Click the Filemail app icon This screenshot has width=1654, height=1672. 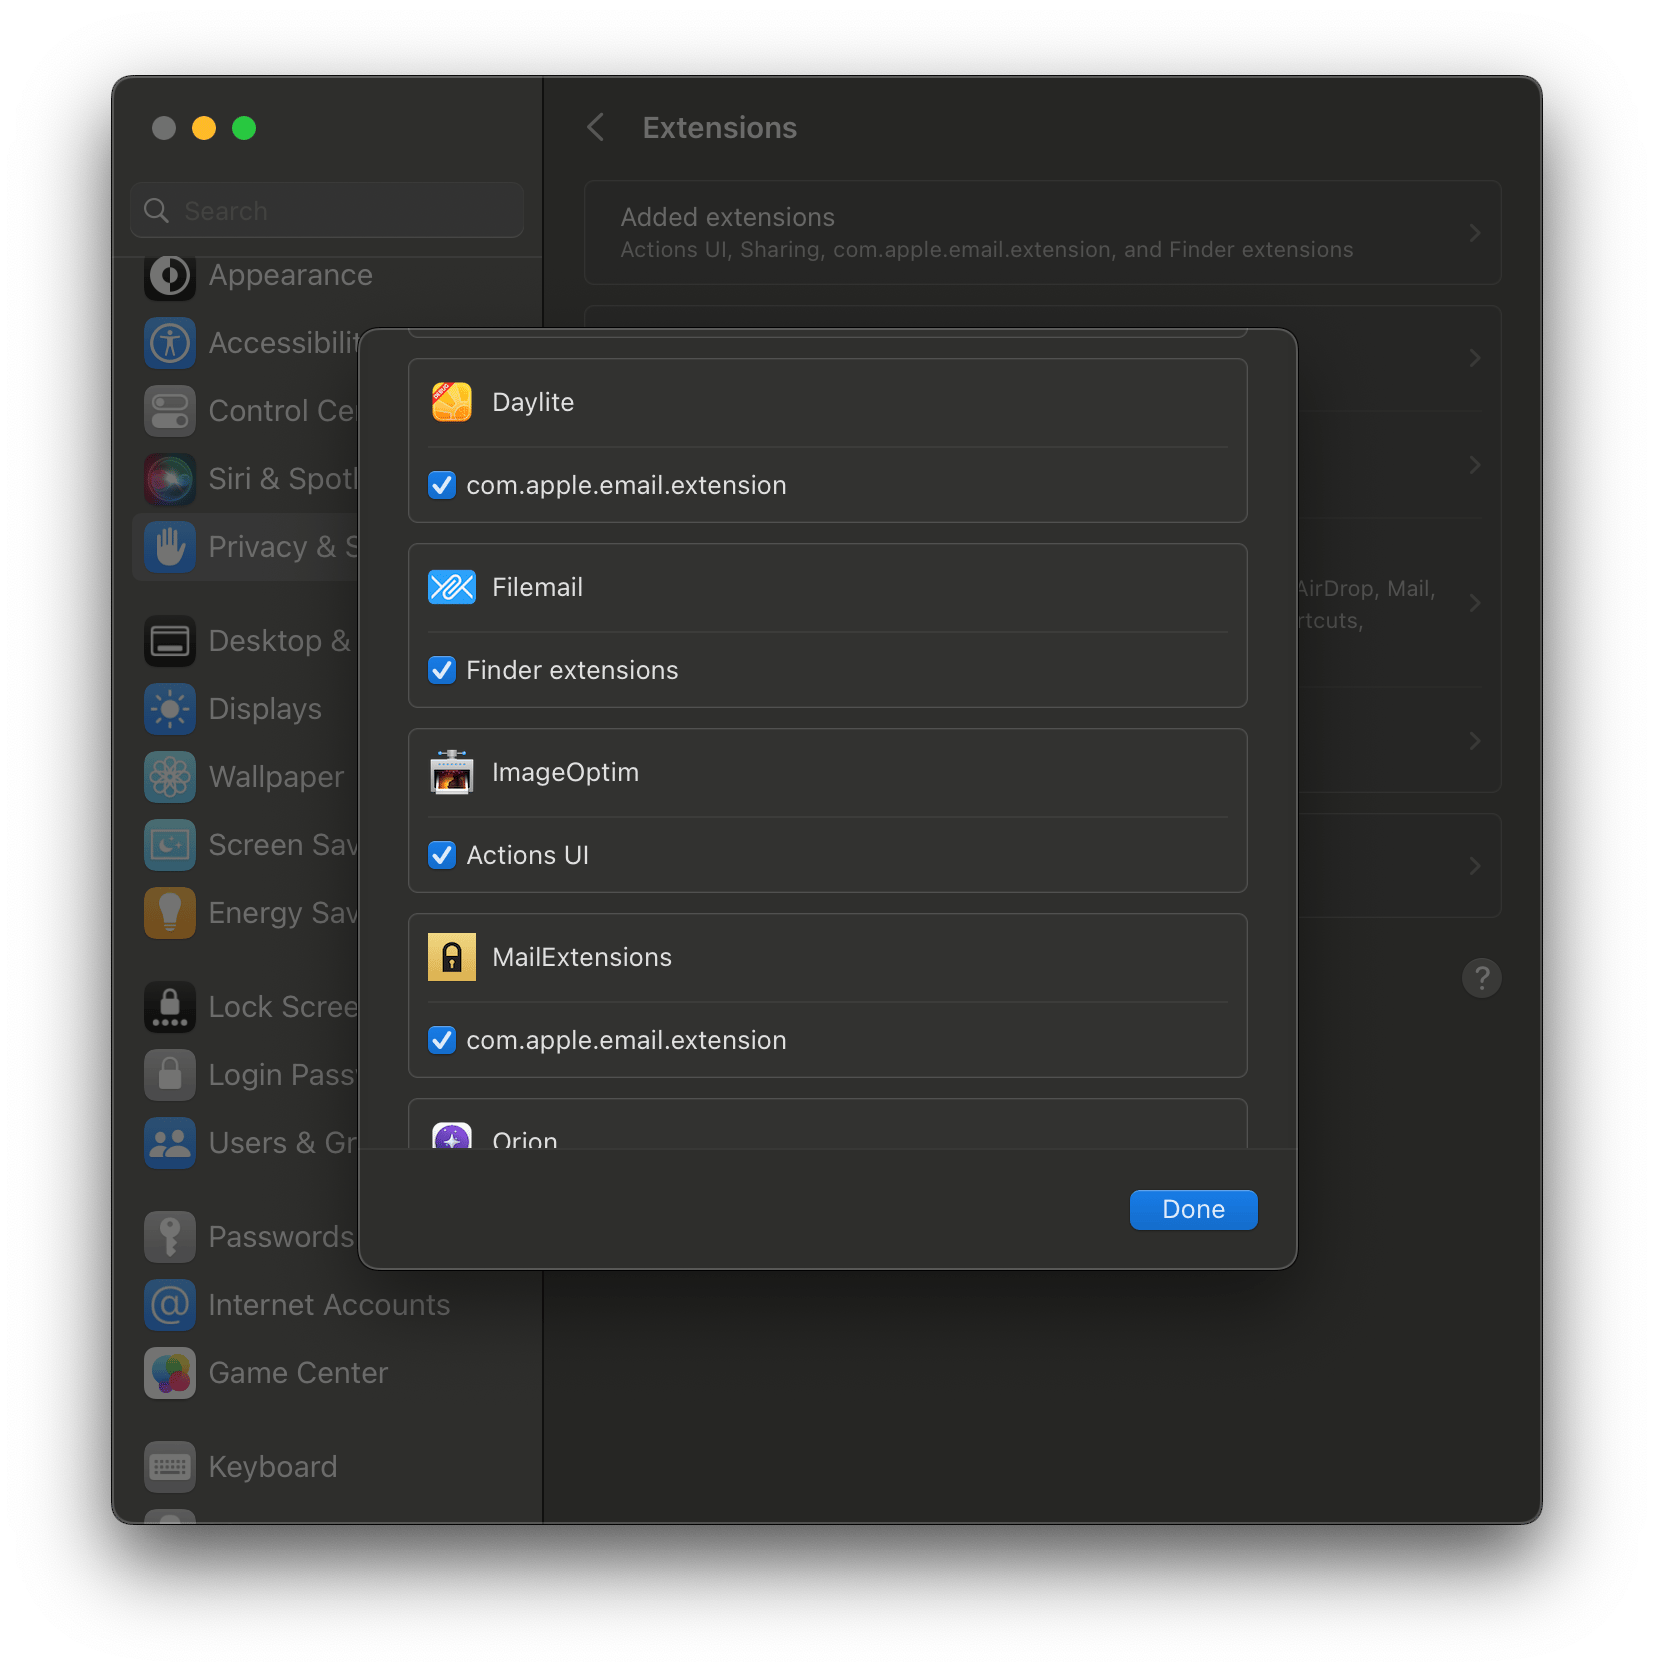tap(452, 587)
